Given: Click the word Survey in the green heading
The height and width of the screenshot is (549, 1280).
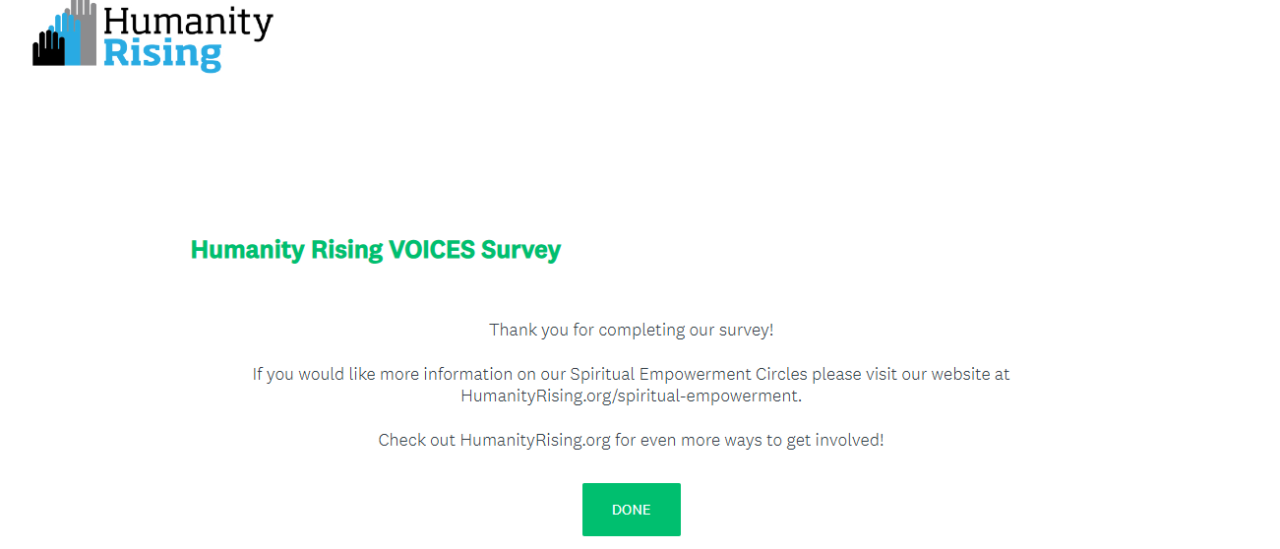Looking at the screenshot, I should click(x=520, y=250).
